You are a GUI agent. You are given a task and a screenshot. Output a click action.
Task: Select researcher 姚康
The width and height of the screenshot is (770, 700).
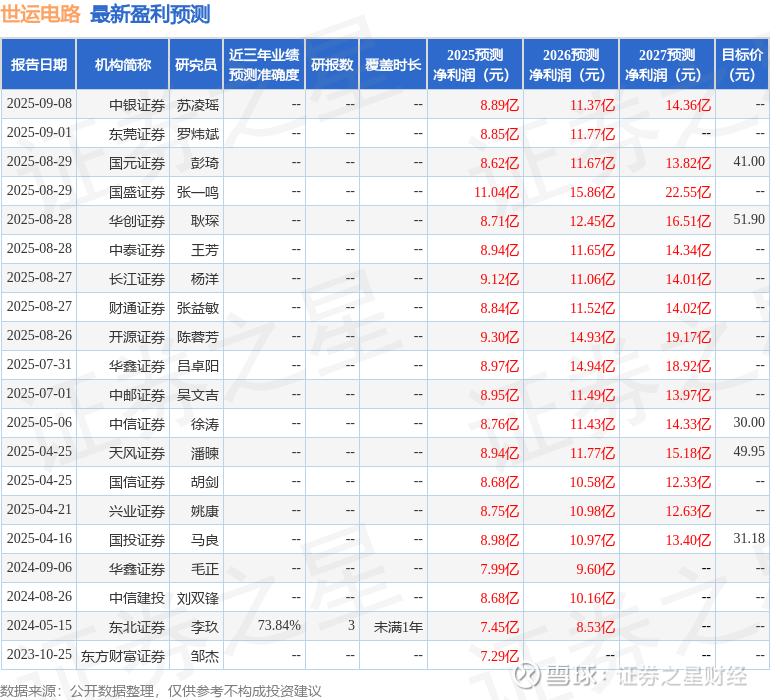point(205,511)
